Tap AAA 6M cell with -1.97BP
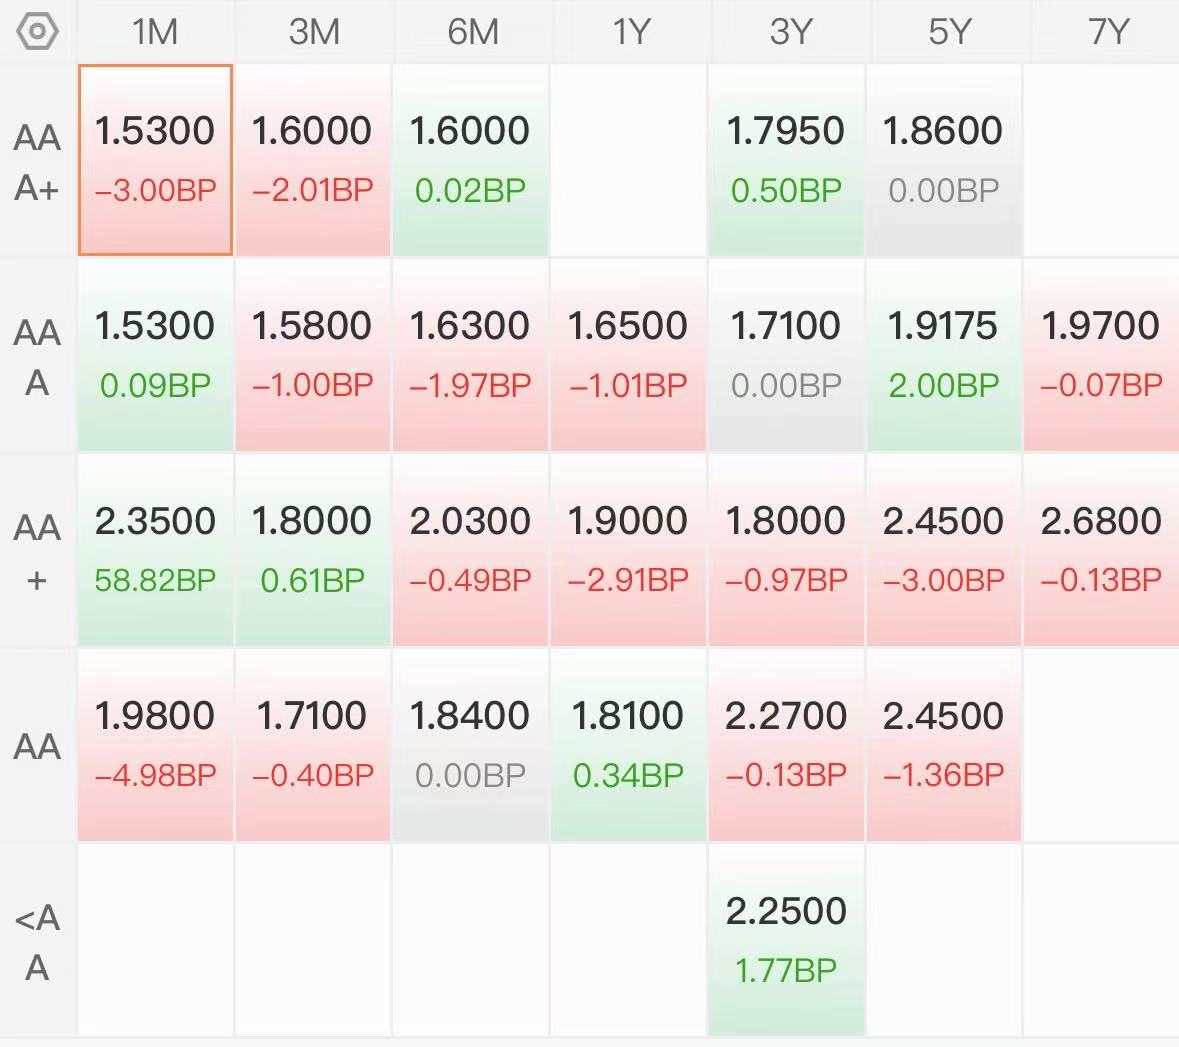 point(470,355)
